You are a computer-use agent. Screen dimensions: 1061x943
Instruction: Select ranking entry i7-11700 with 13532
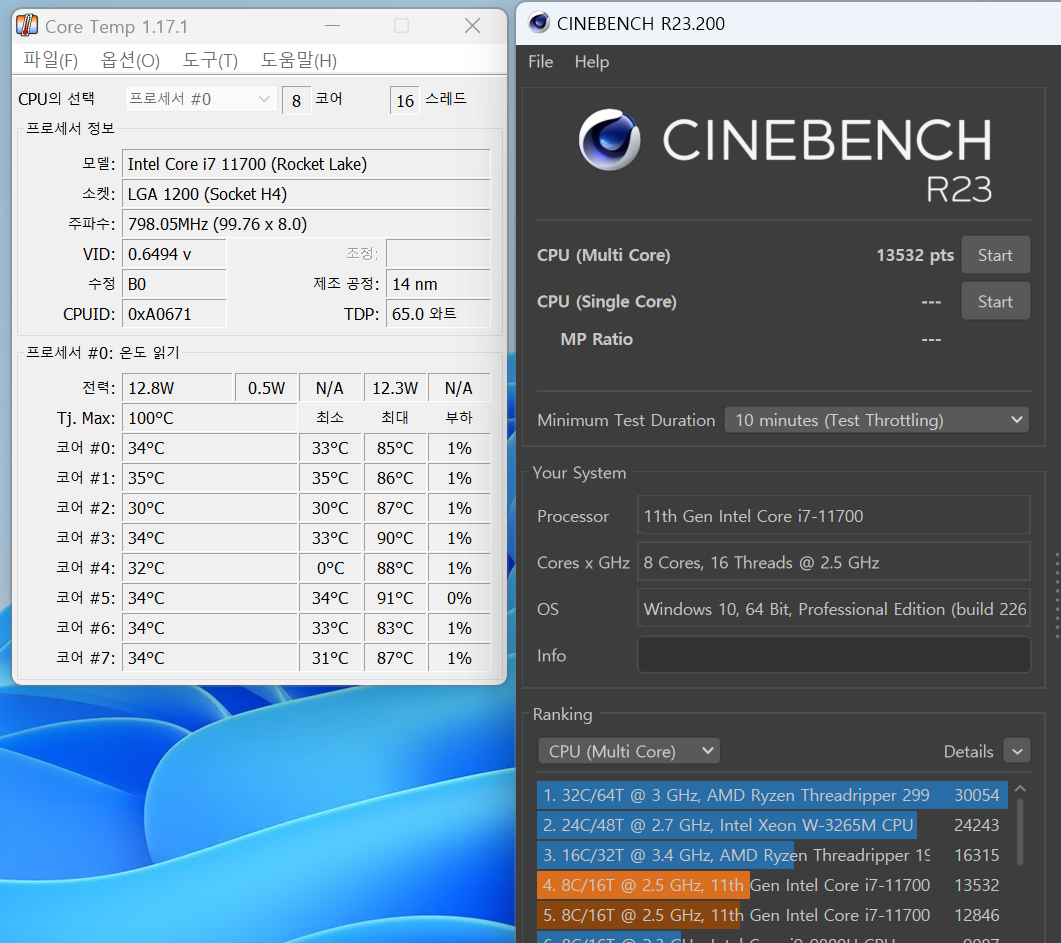pos(772,885)
